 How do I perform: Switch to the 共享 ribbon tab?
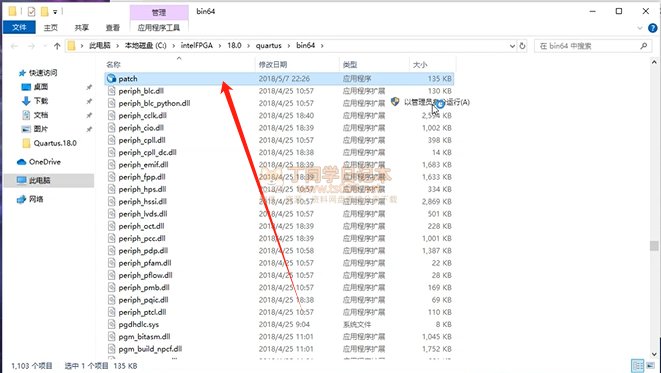(82, 27)
